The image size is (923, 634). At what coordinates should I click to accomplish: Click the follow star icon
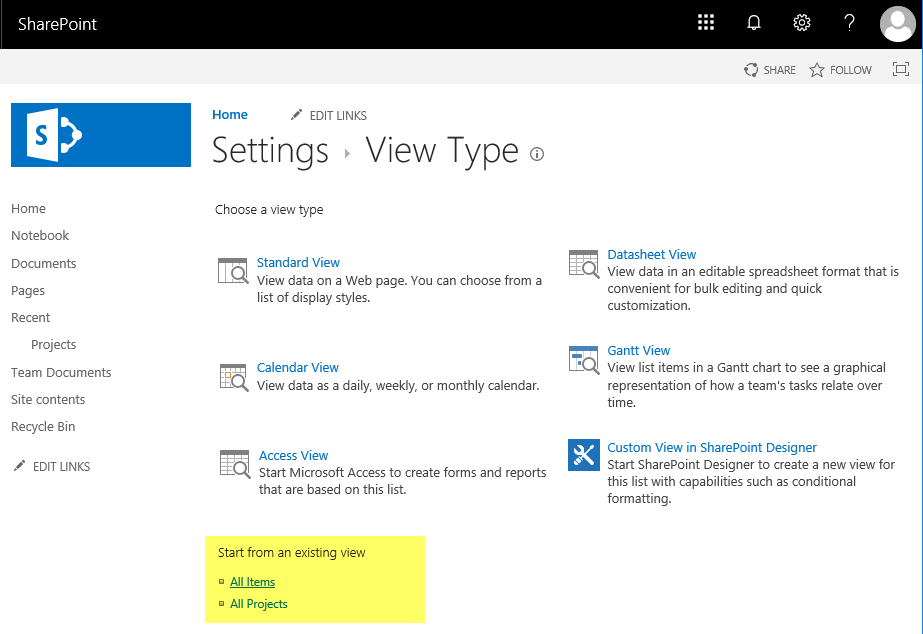pyautogui.click(x=816, y=70)
